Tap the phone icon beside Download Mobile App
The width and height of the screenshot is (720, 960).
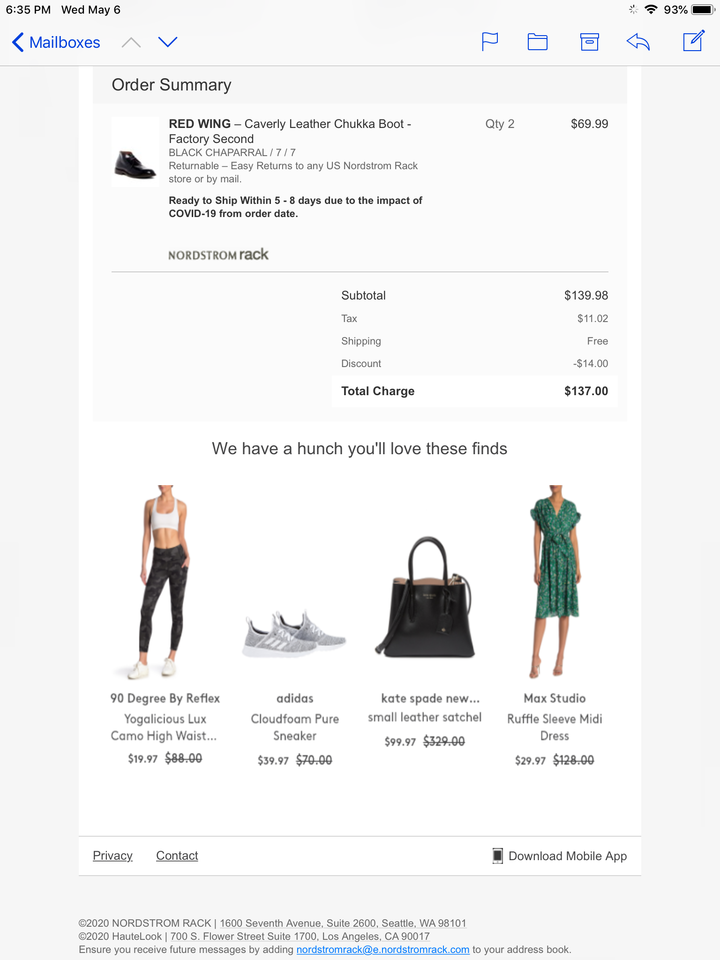point(498,856)
